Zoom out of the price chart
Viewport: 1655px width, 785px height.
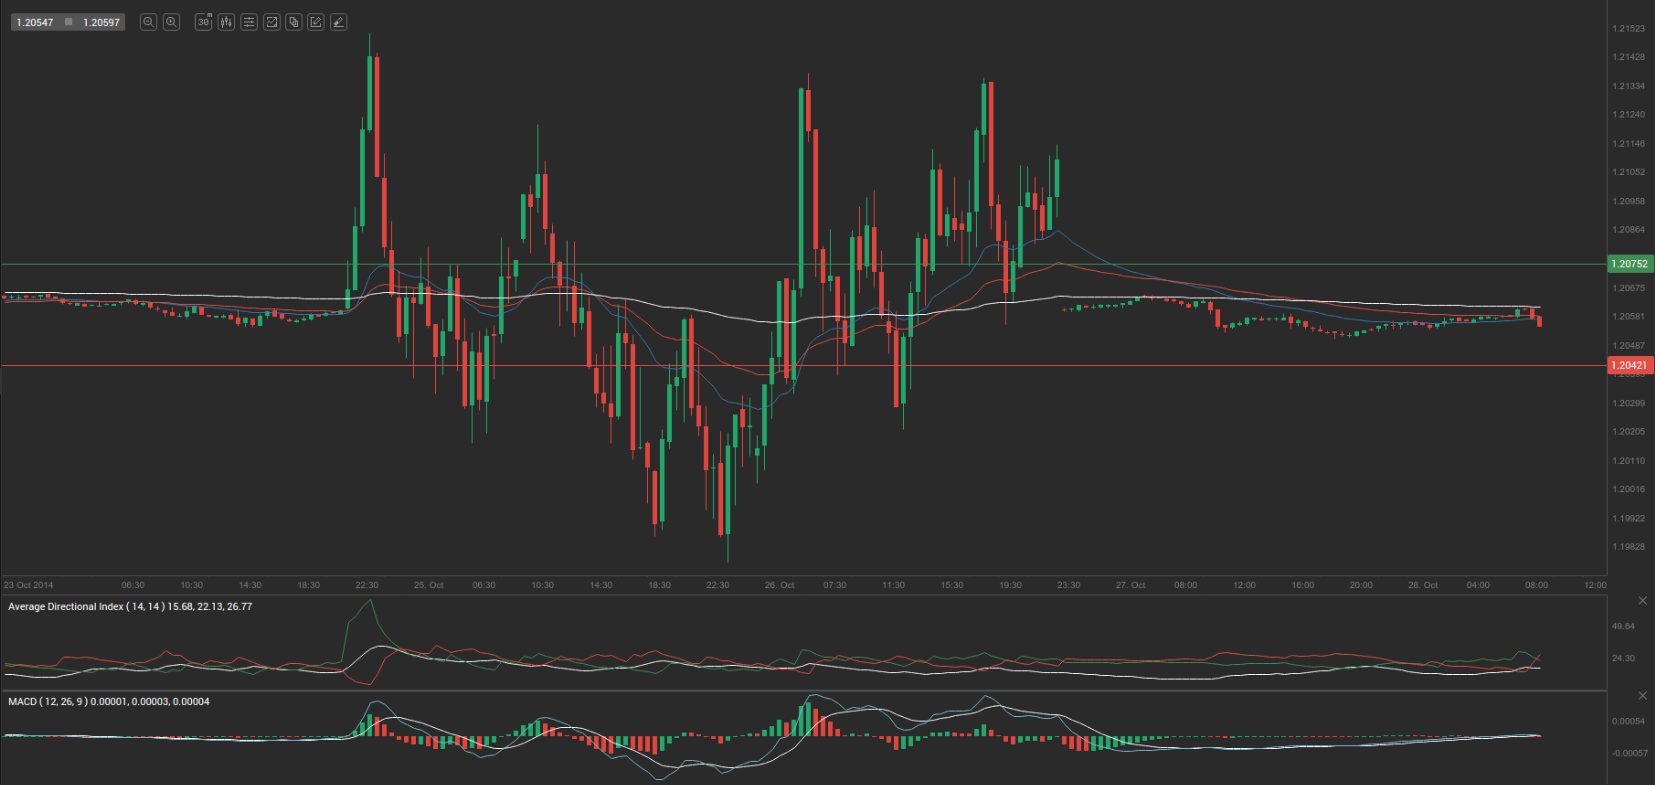[x=148, y=22]
